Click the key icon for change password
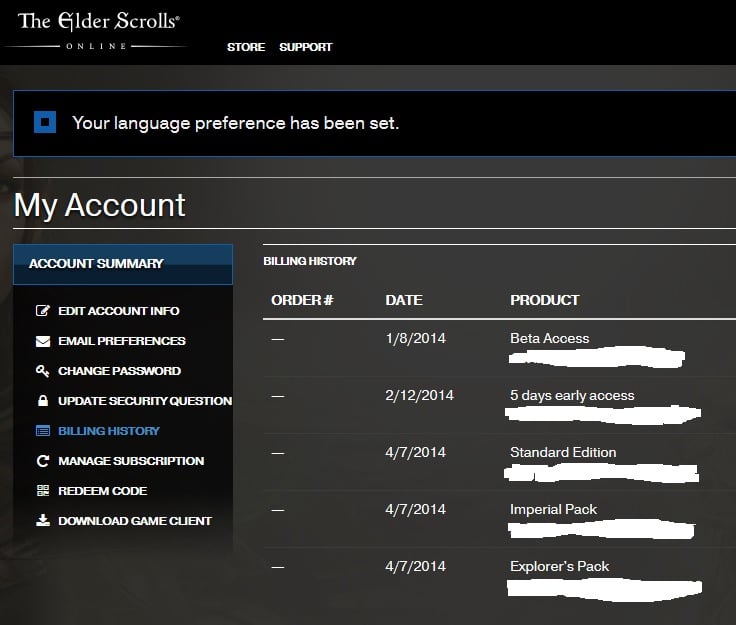Image resolution: width=736 pixels, height=625 pixels. [x=43, y=371]
